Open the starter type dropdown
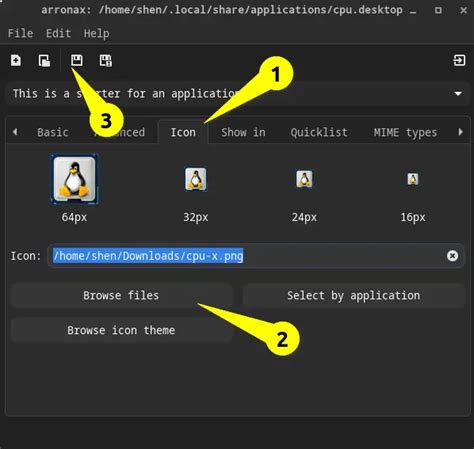Image resolution: width=474 pixels, height=449 pixels. 238,94
